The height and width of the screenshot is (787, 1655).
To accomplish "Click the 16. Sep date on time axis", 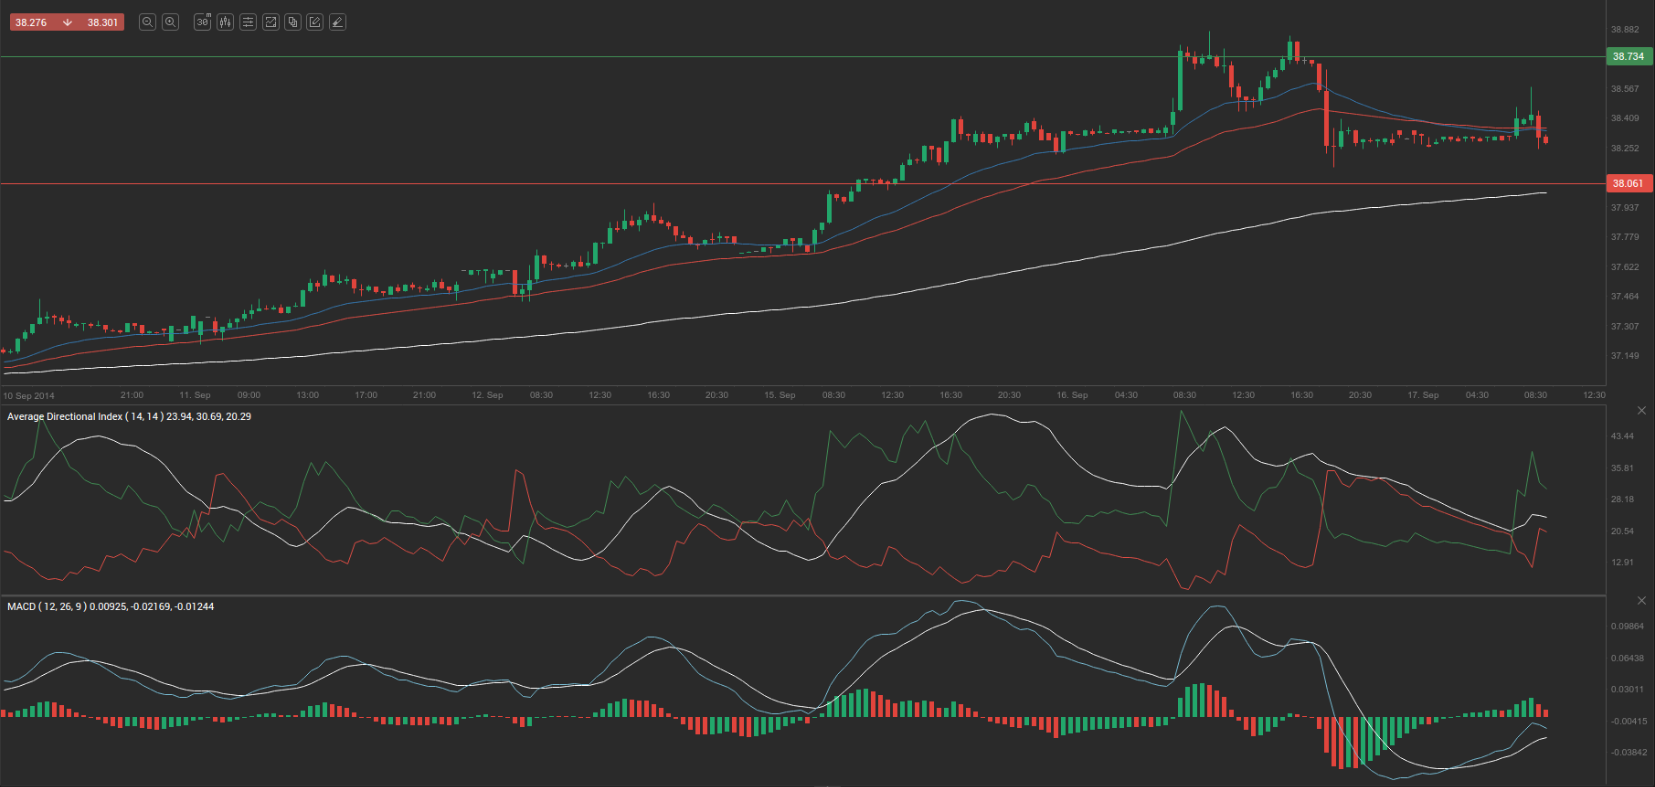I will click(x=1072, y=395).
